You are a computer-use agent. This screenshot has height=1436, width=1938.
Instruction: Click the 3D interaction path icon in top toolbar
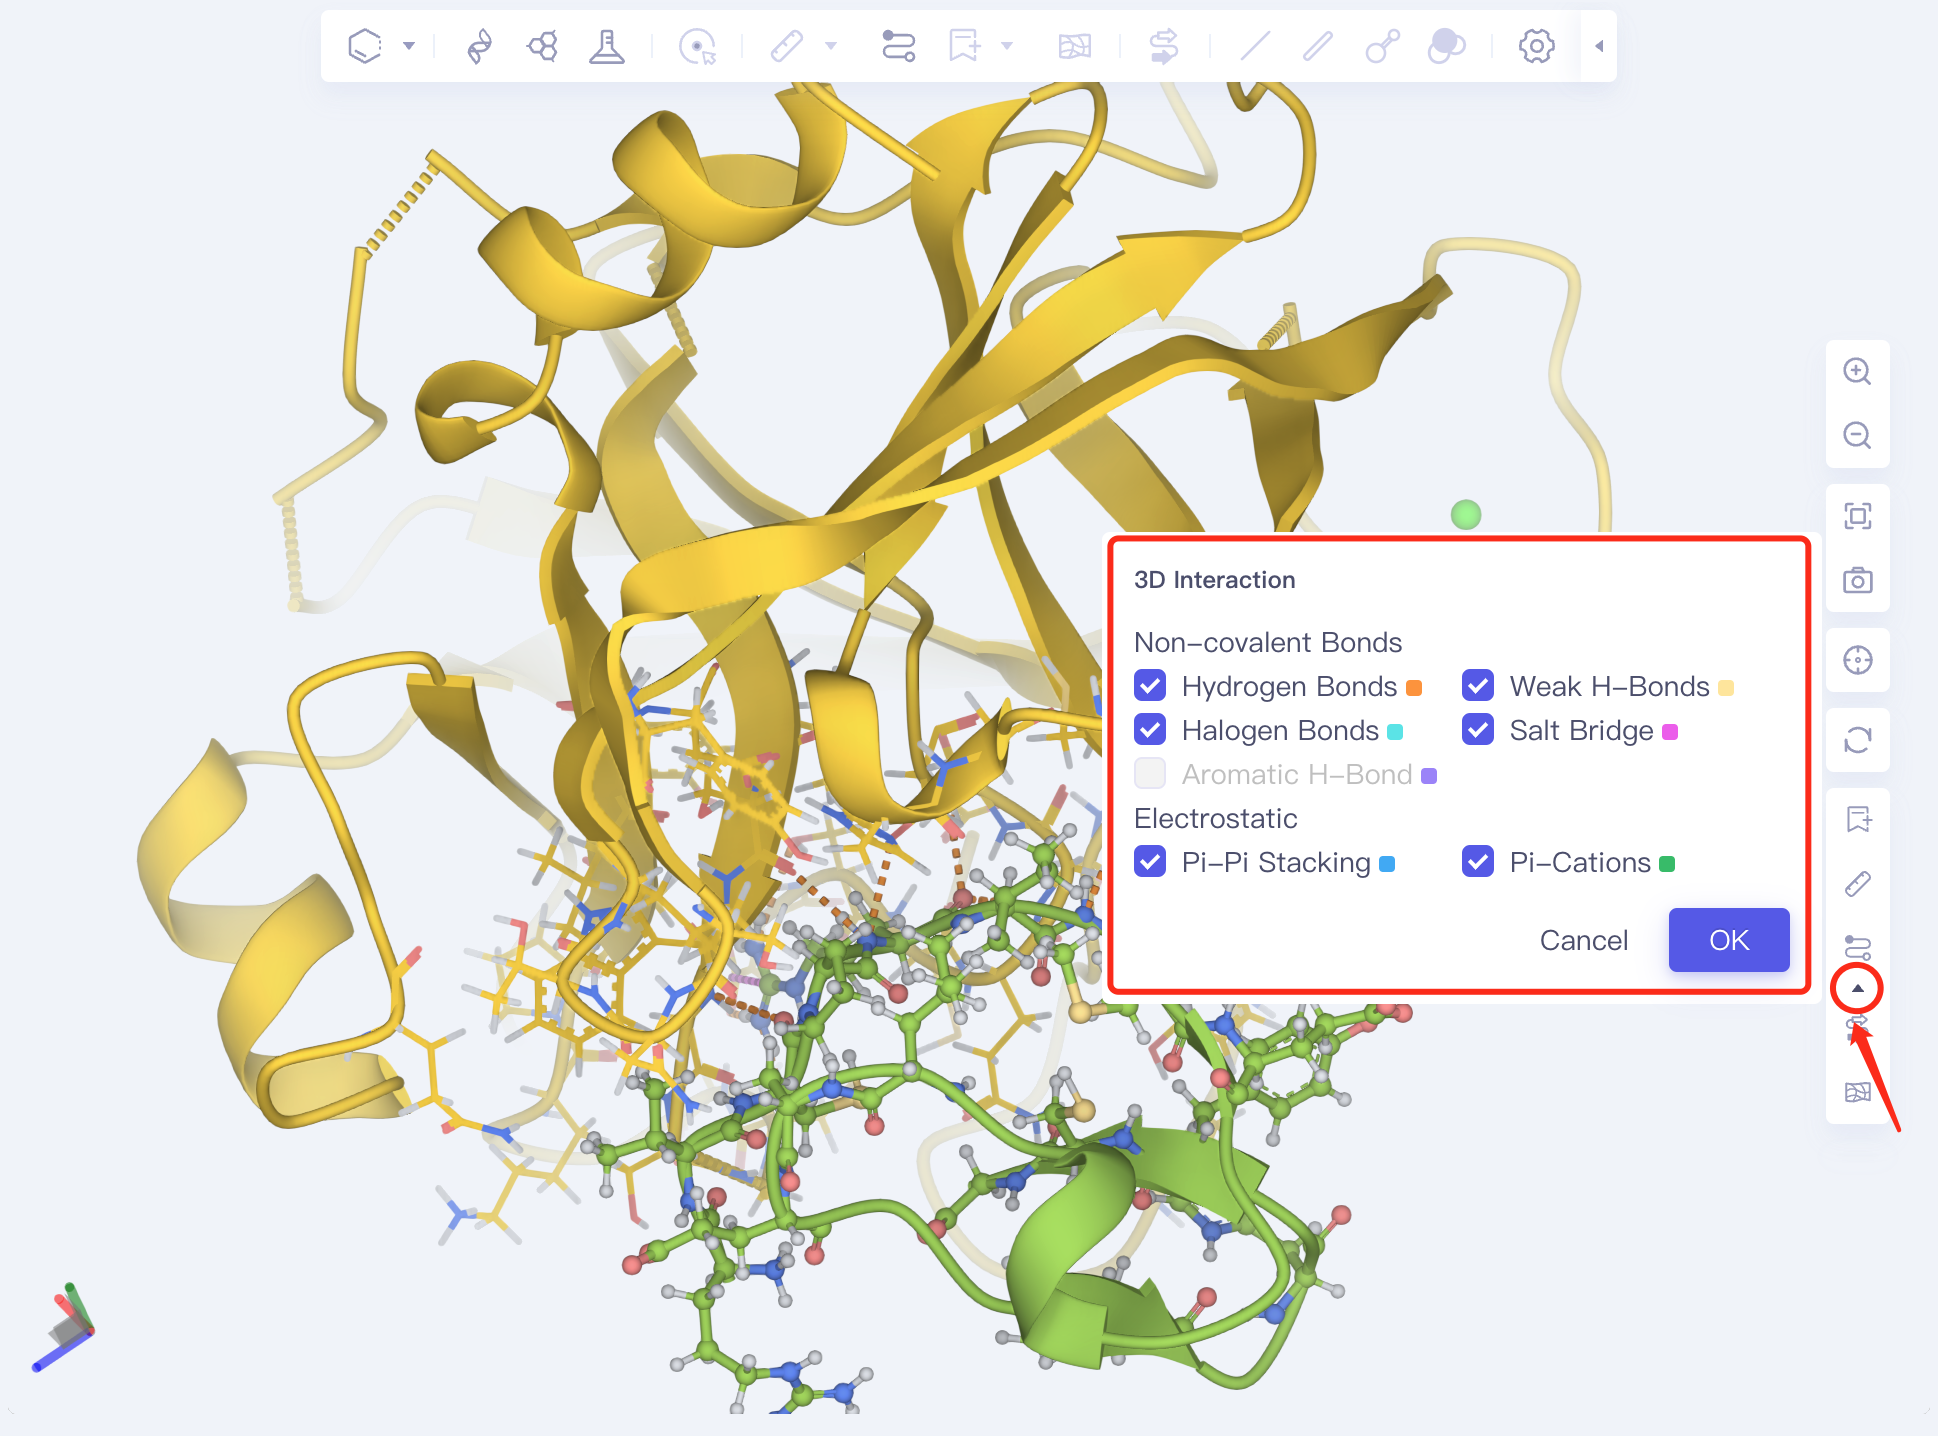click(x=898, y=46)
